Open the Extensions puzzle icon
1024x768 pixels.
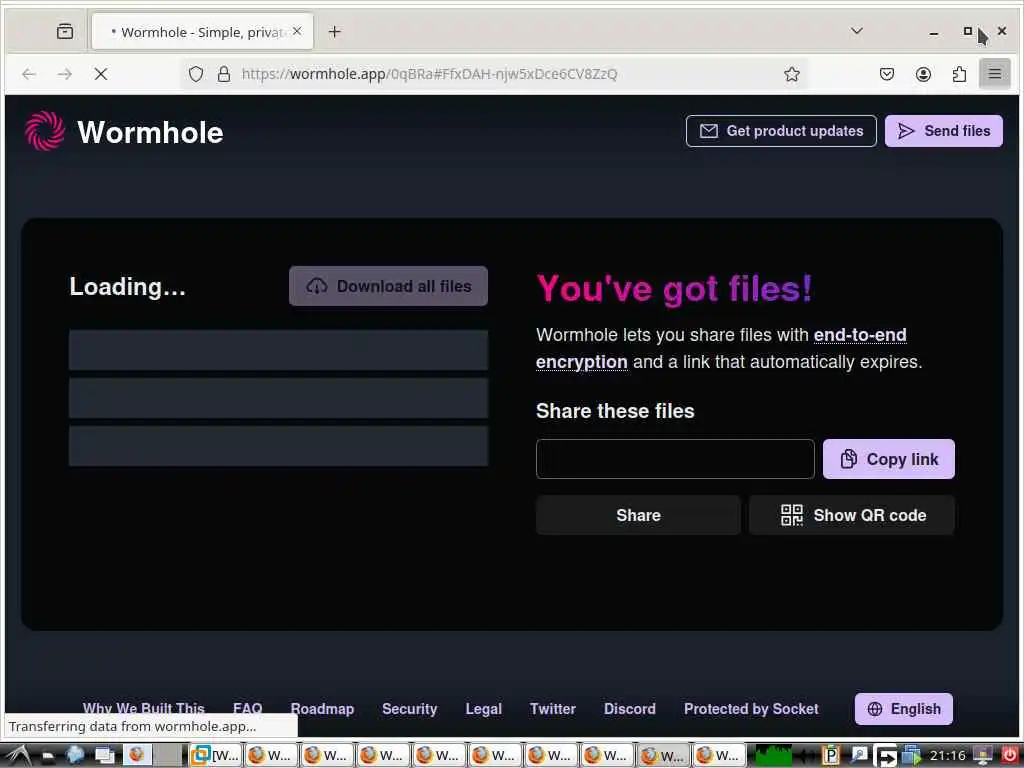[x=959, y=74]
